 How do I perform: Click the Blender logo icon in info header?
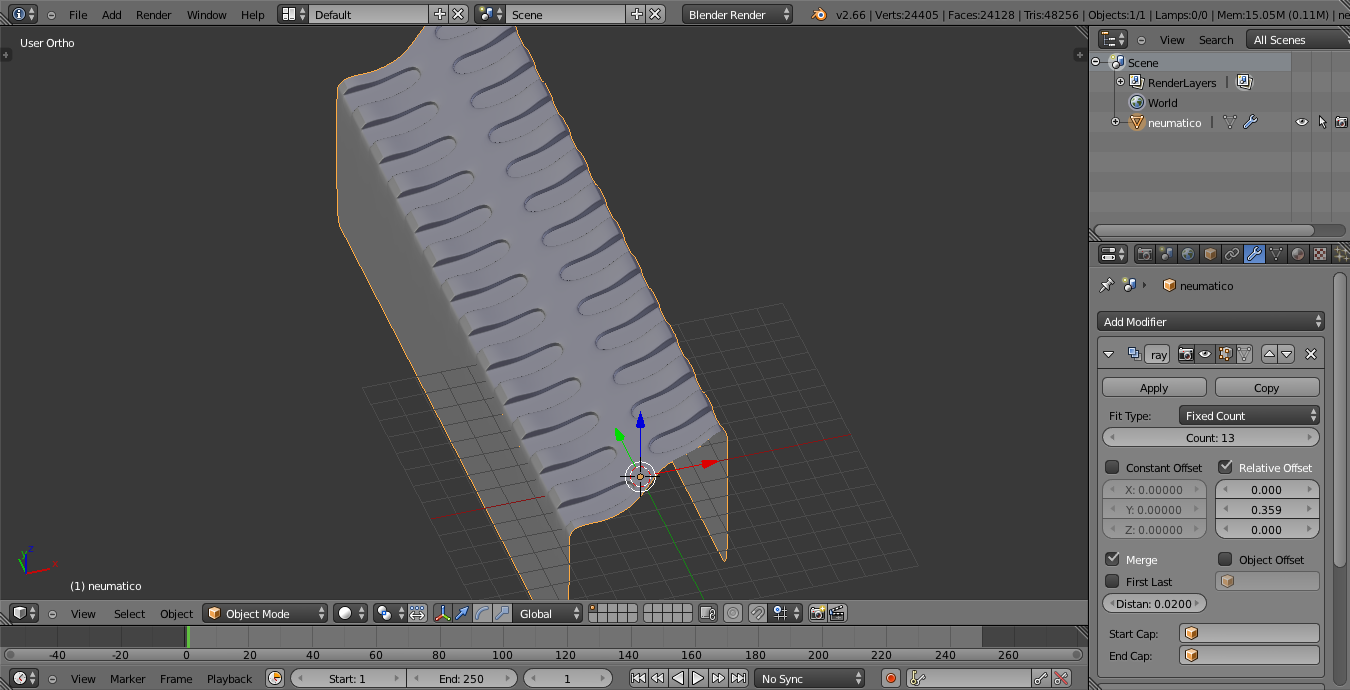point(820,14)
